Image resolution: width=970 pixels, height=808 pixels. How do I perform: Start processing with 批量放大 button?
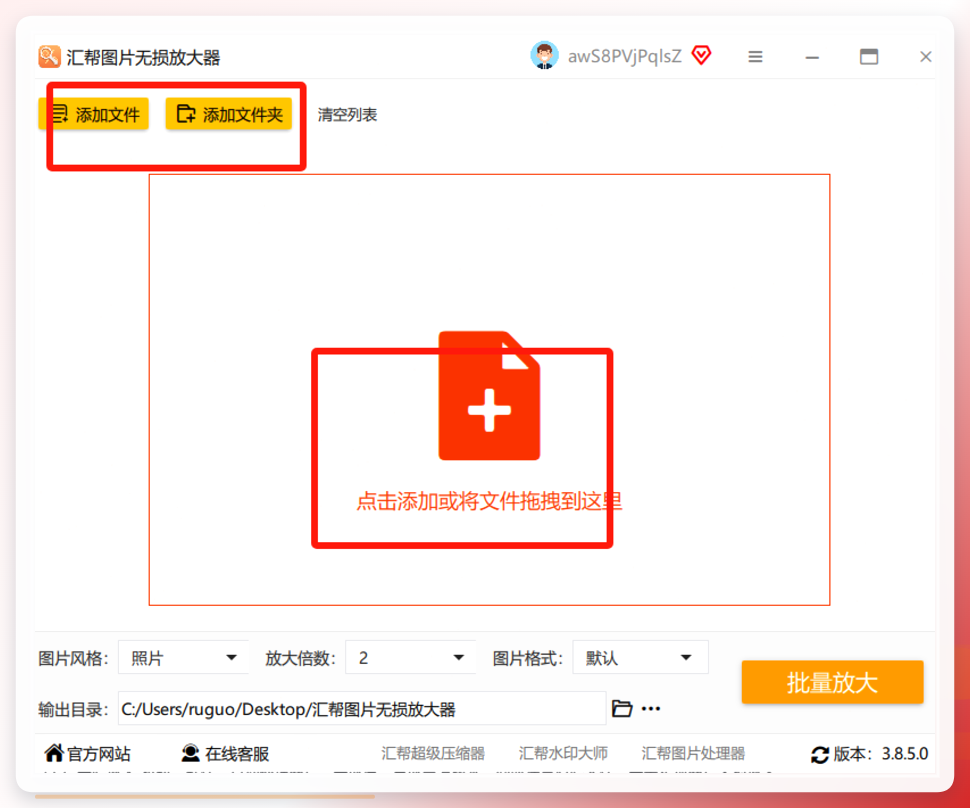832,682
